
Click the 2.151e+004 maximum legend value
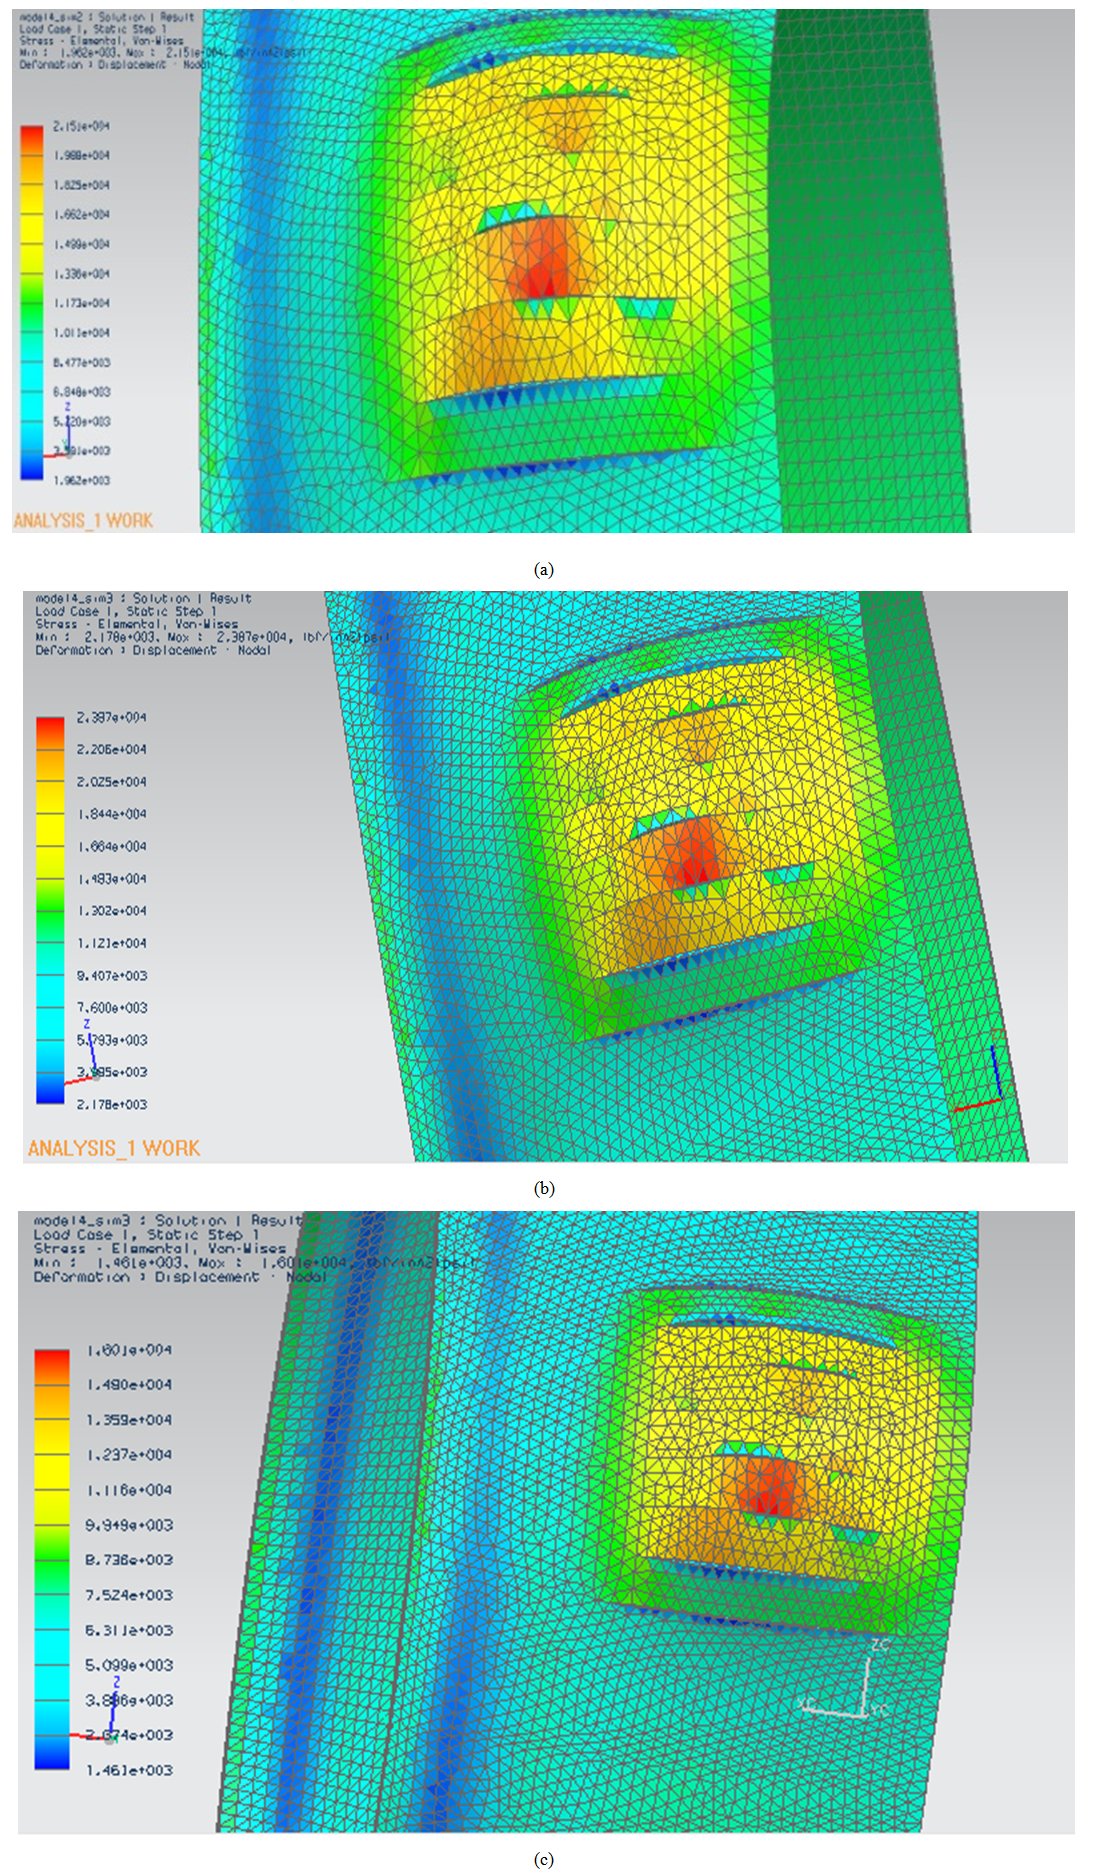point(81,126)
